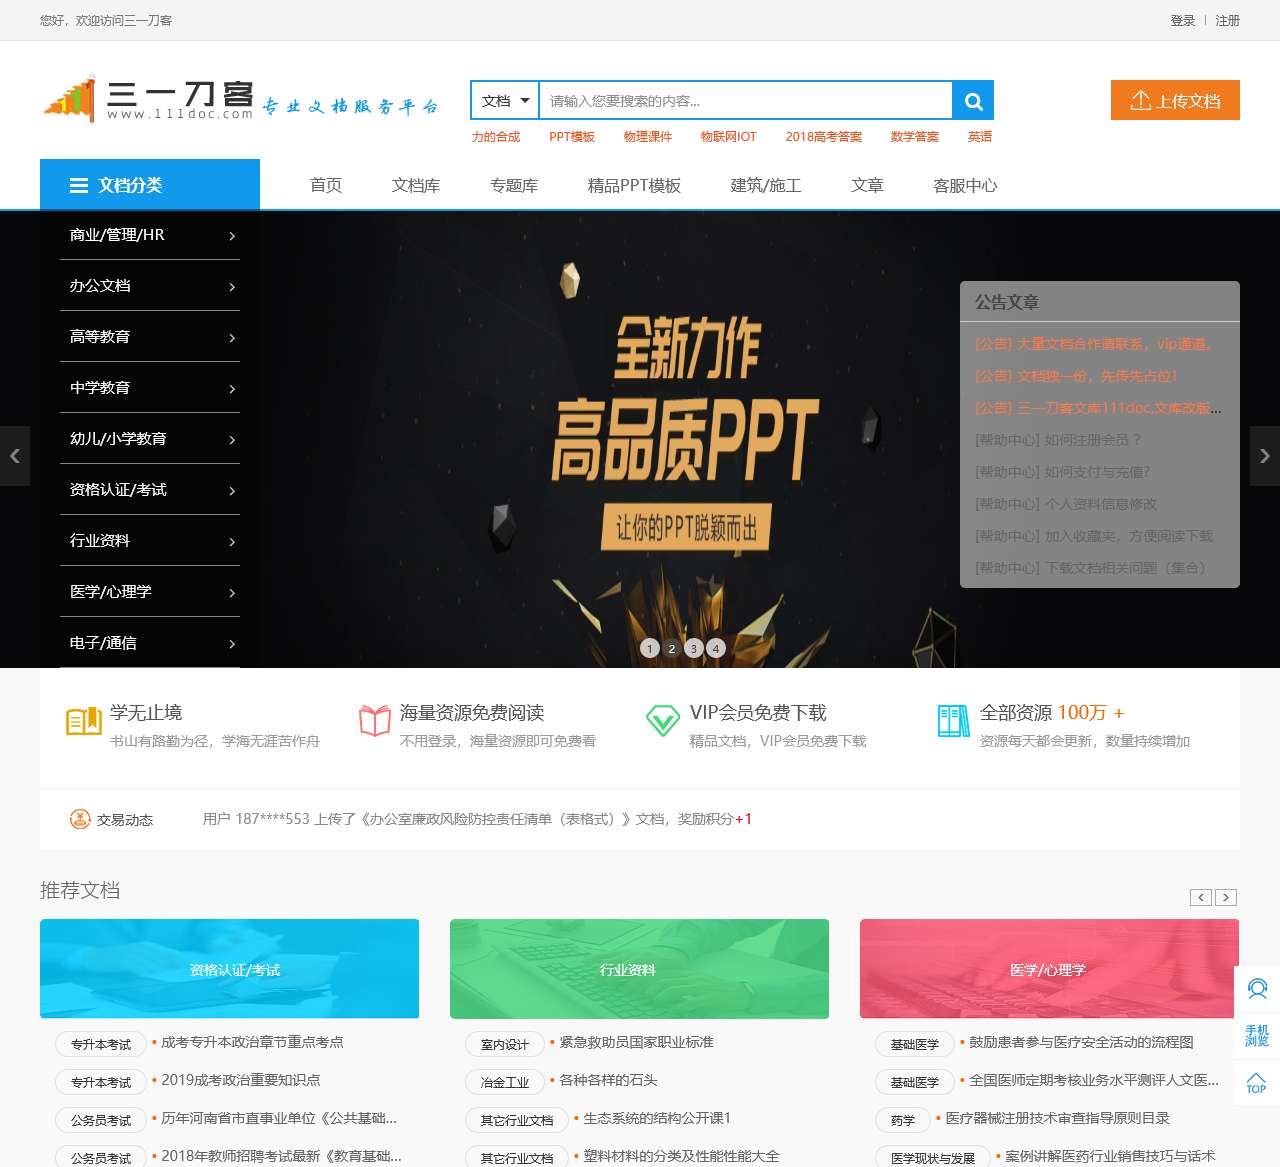Open the 文档库 navigation tab

[x=416, y=185]
